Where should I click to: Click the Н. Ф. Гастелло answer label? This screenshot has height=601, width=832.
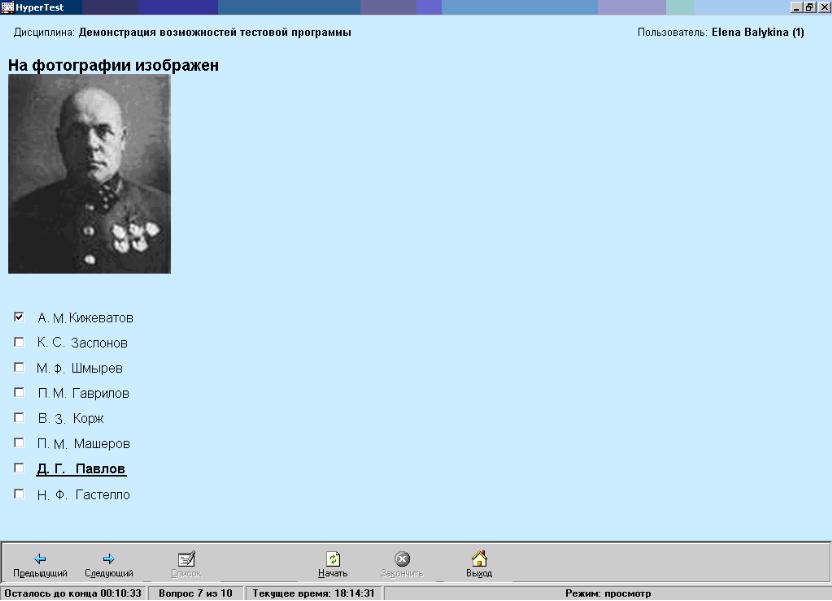click(84, 495)
